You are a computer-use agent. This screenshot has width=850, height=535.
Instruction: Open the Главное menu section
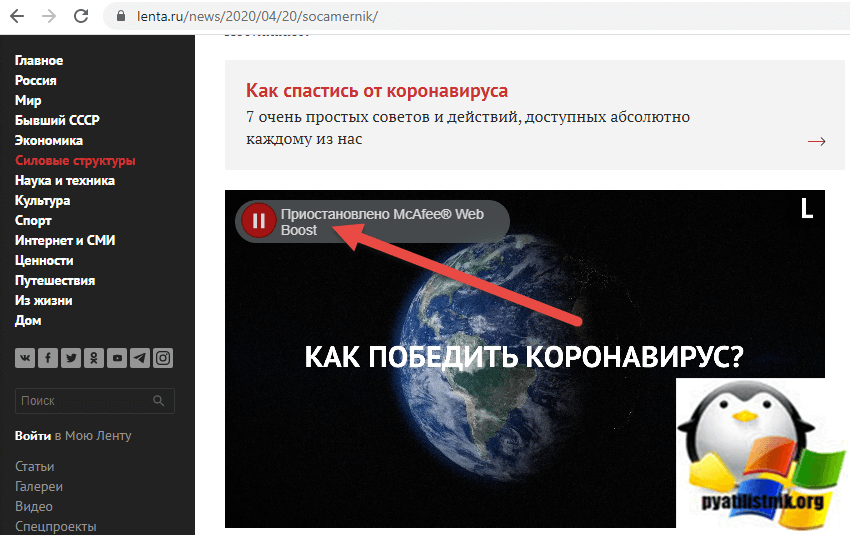pos(39,61)
